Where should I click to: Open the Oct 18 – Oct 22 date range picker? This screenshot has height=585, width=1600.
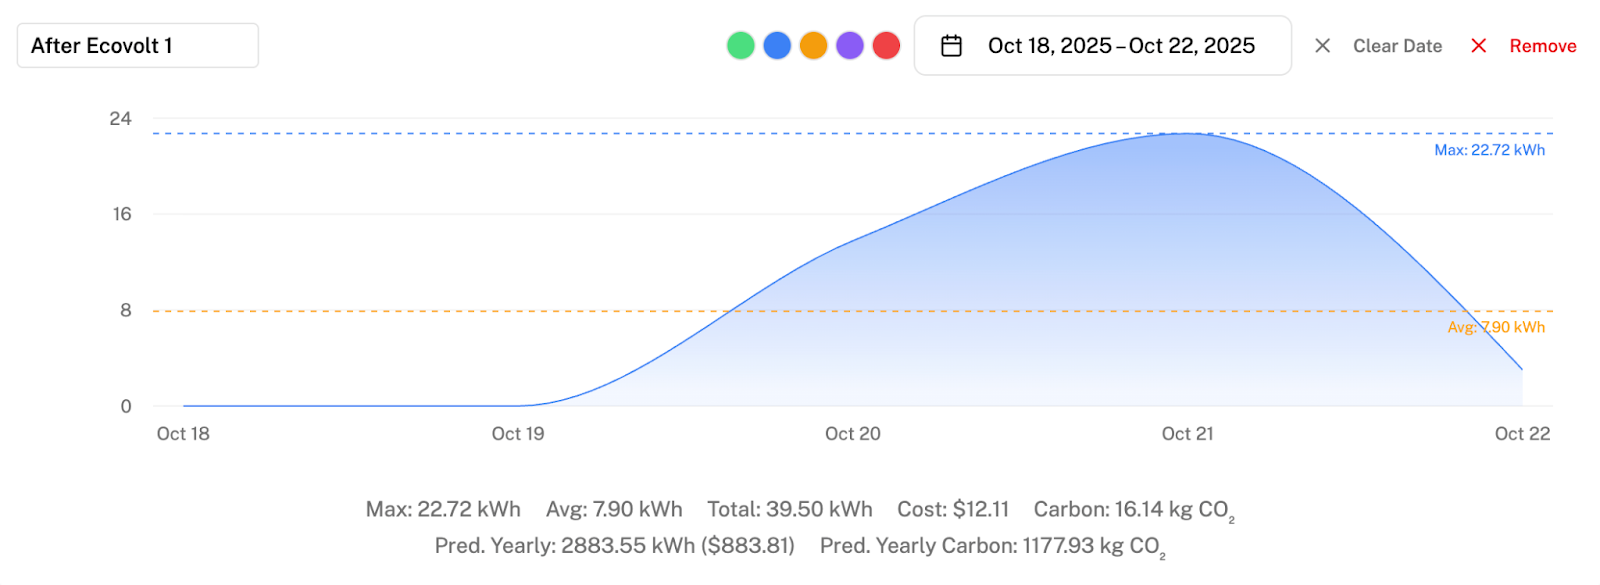coord(1120,46)
